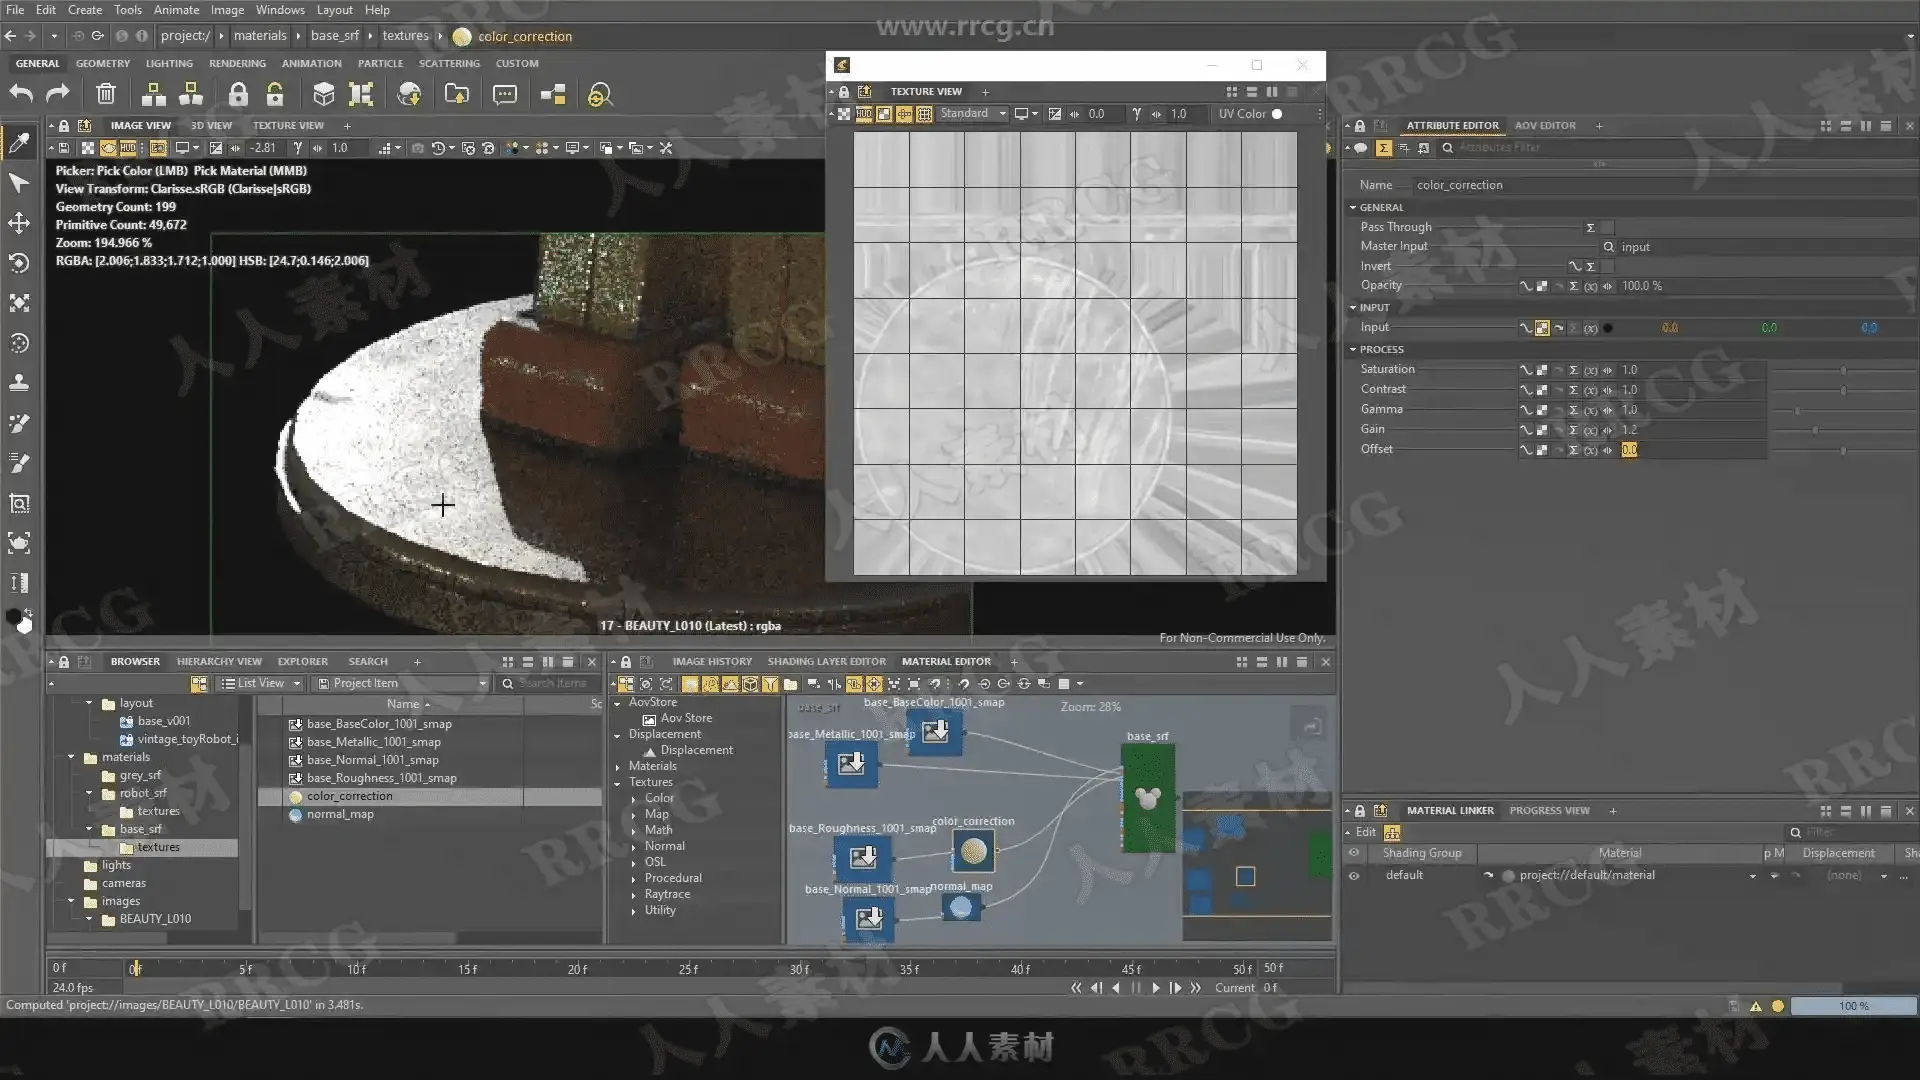The height and width of the screenshot is (1080, 1920).
Task: Select the color picker eyedropper tool
Action: (19, 143)
